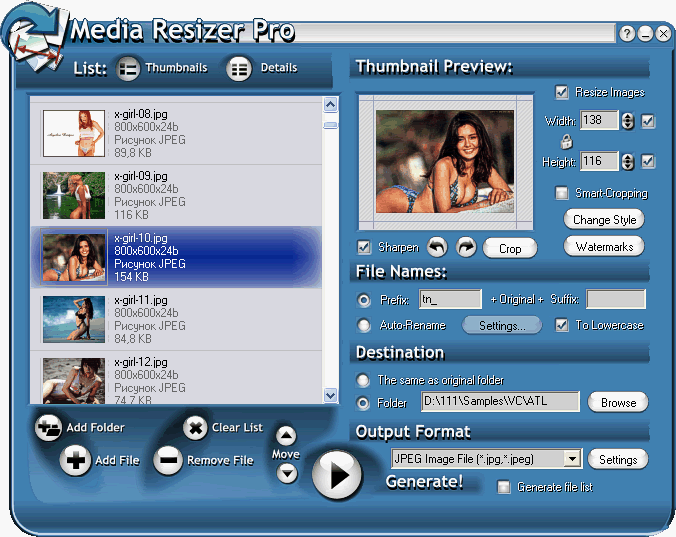Select the Auto-Rename radio button
Screen dimensions: 676x537
click(x=364, y=325)
